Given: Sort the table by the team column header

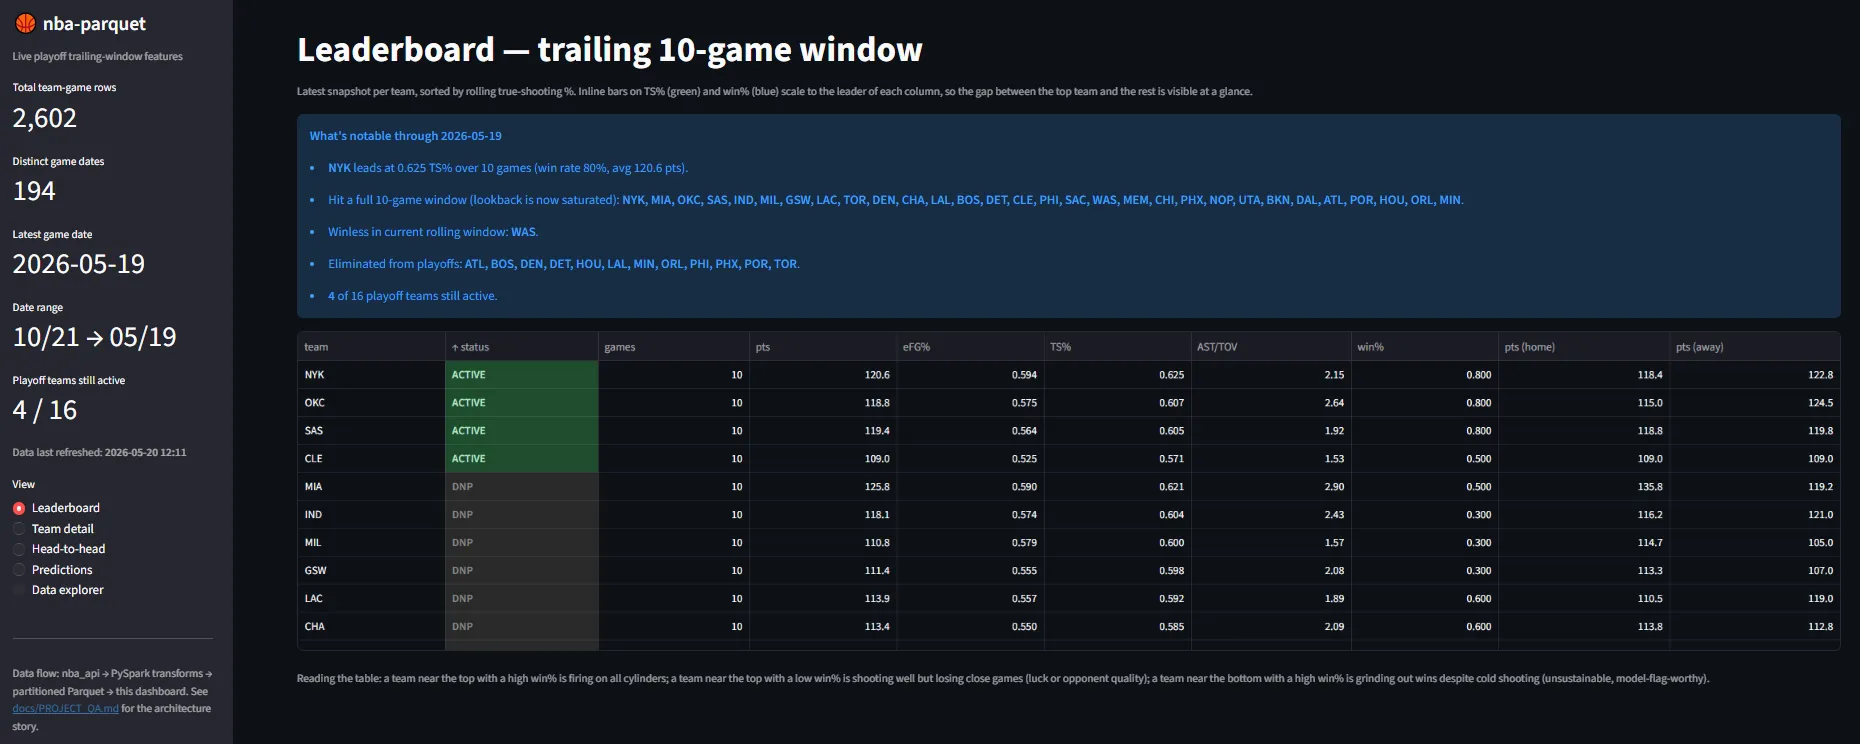Looking at the screenshot, I should (x=371, y=347).
